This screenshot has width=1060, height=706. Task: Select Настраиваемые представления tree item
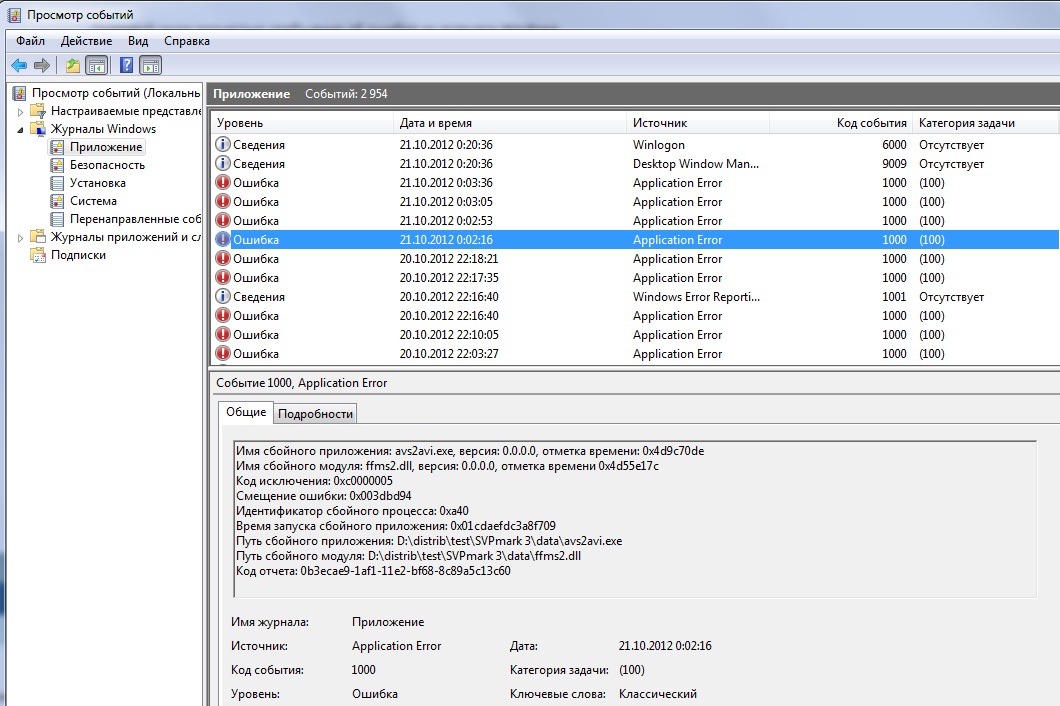coord(126,111)
